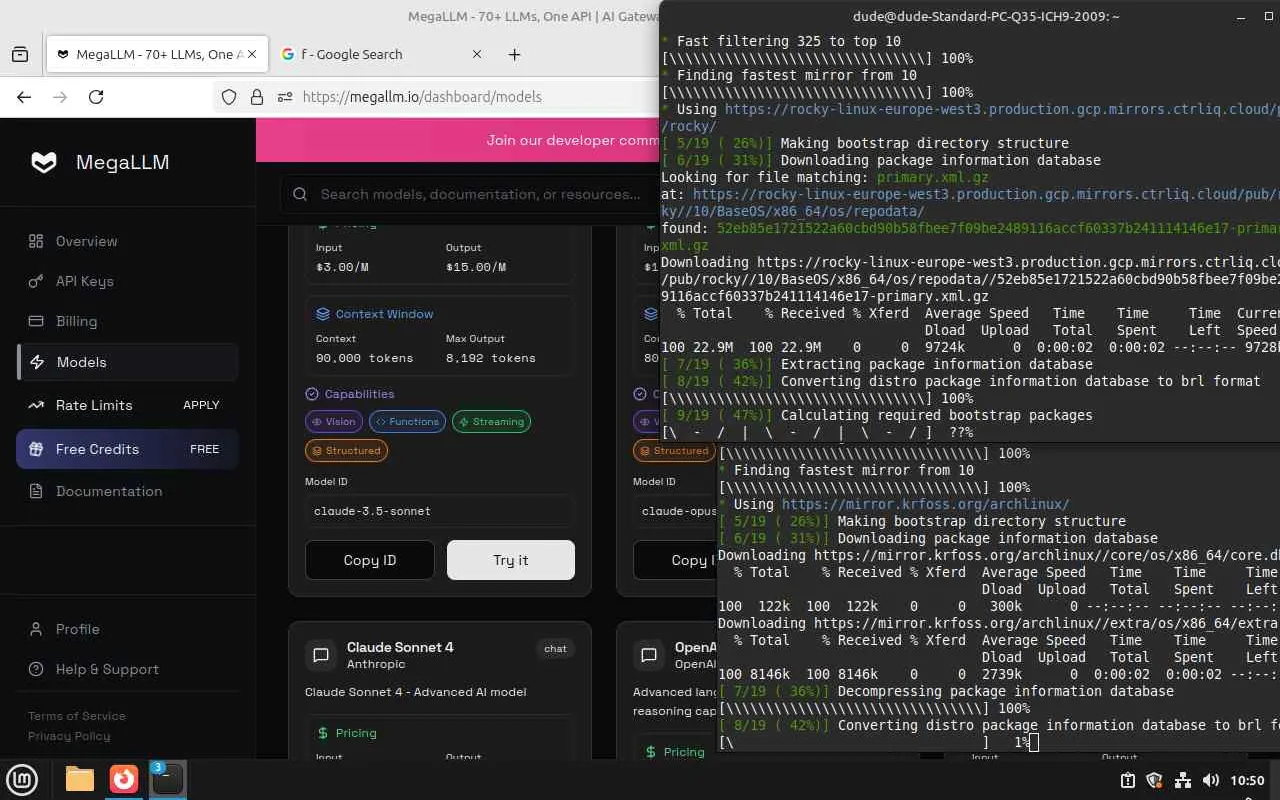Click the chat badge on Claude Sonnet 4
Viewport: 1280px width, 800px height.
click(x=555, y=649)
